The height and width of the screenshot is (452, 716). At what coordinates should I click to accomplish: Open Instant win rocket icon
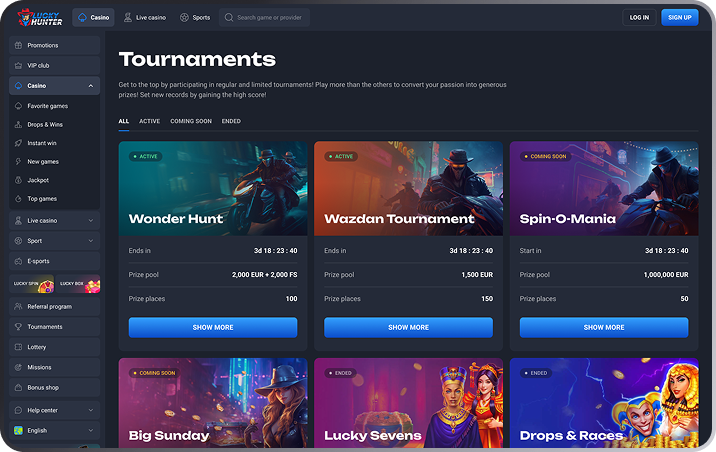coord(18,143)
